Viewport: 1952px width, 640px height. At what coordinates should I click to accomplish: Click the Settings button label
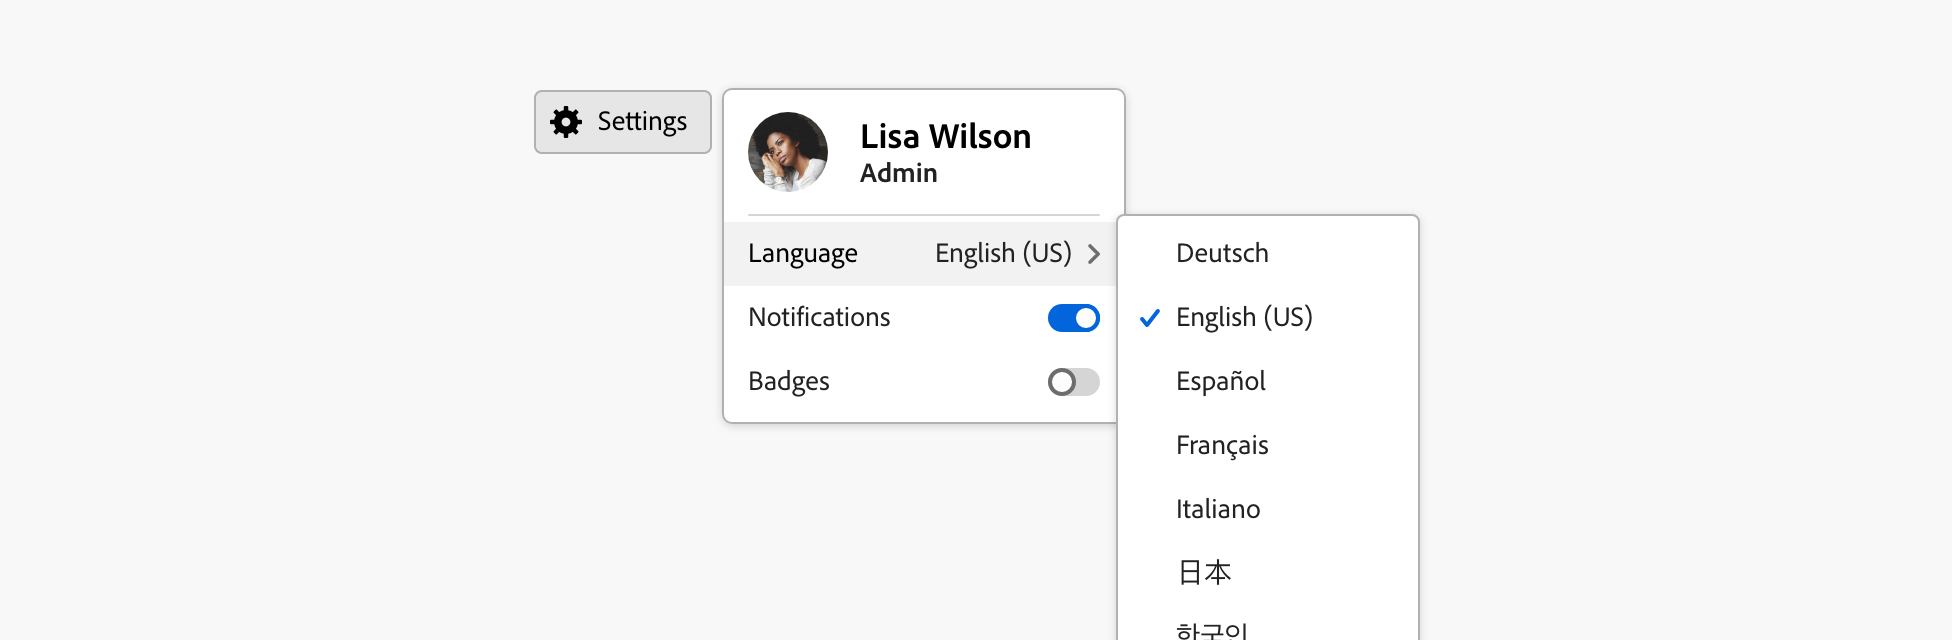[x=642, y=122]
